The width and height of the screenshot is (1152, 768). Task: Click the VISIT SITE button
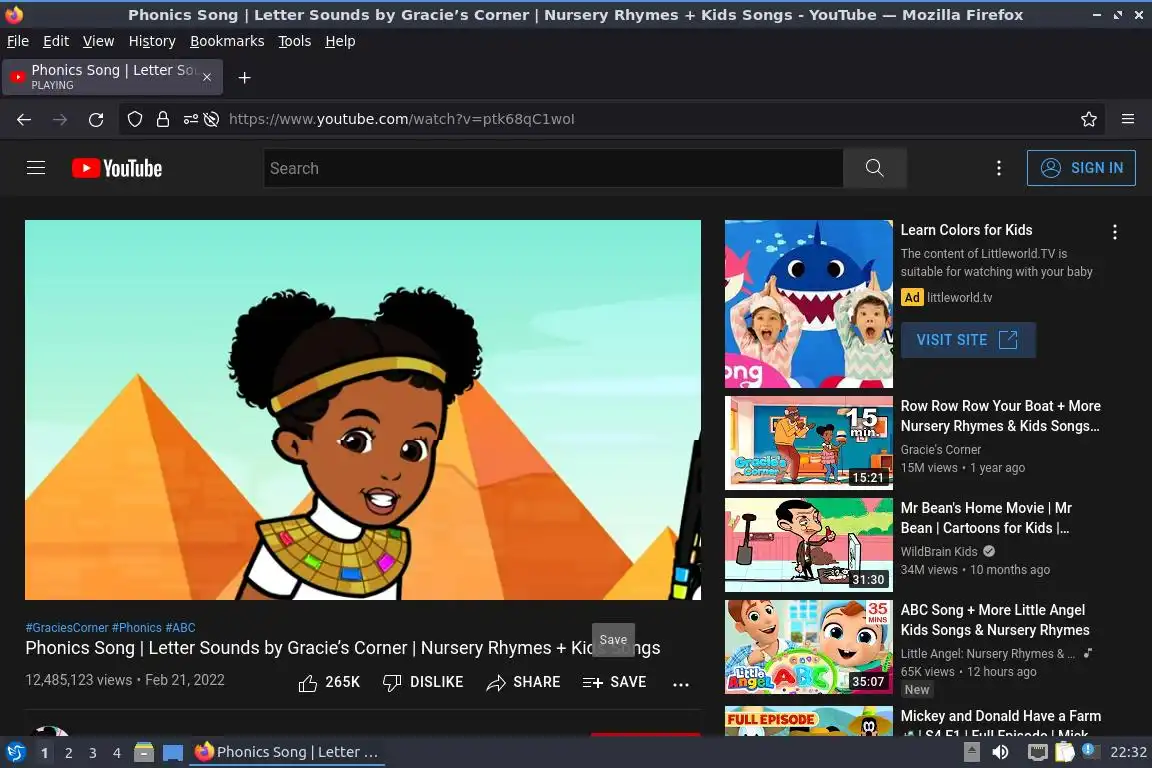pyautogui.click(x=968, y=340)
